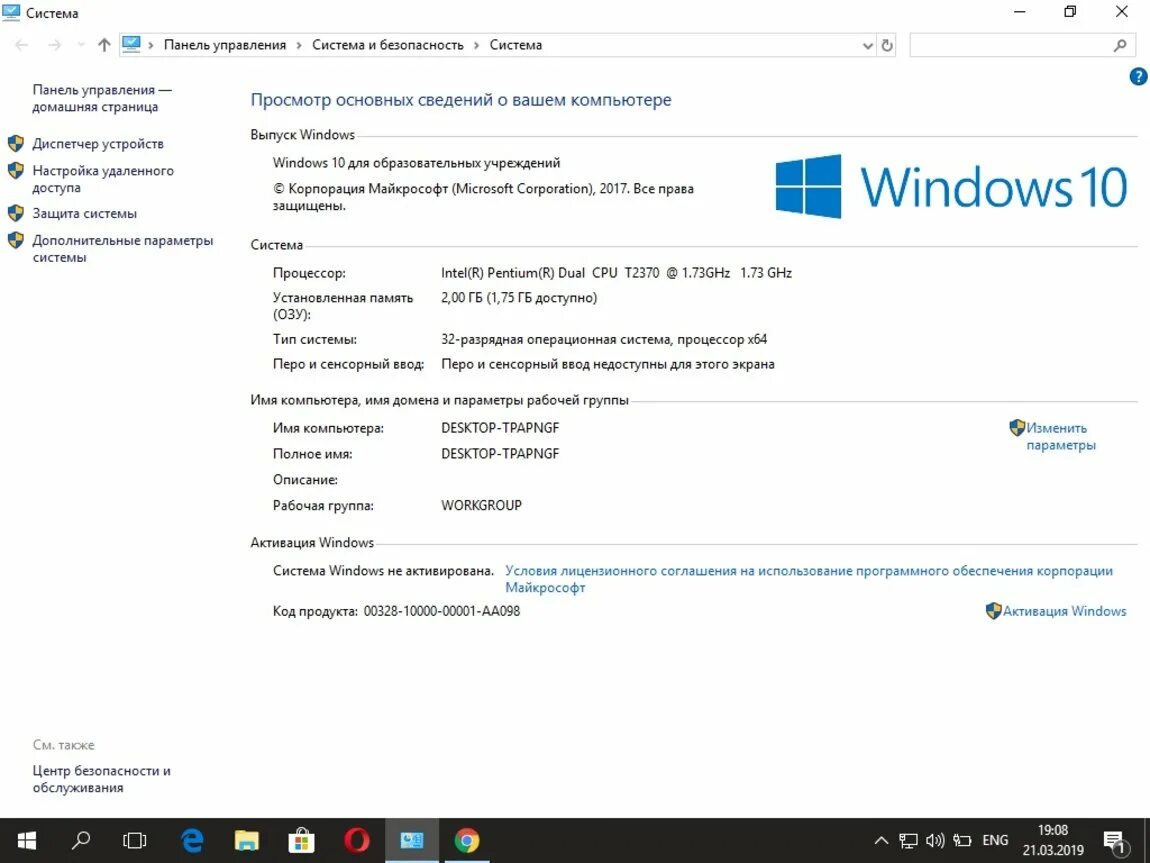1150x863 pixels.
Task: Click shield icon beside Защита системы
Action: tap(16, 213)
